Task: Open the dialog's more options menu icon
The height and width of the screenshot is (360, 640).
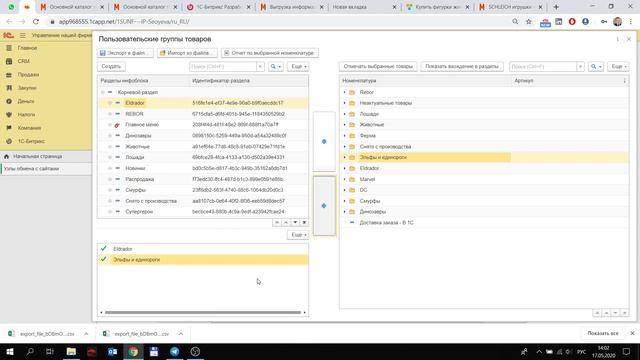Action: (617, 39)
